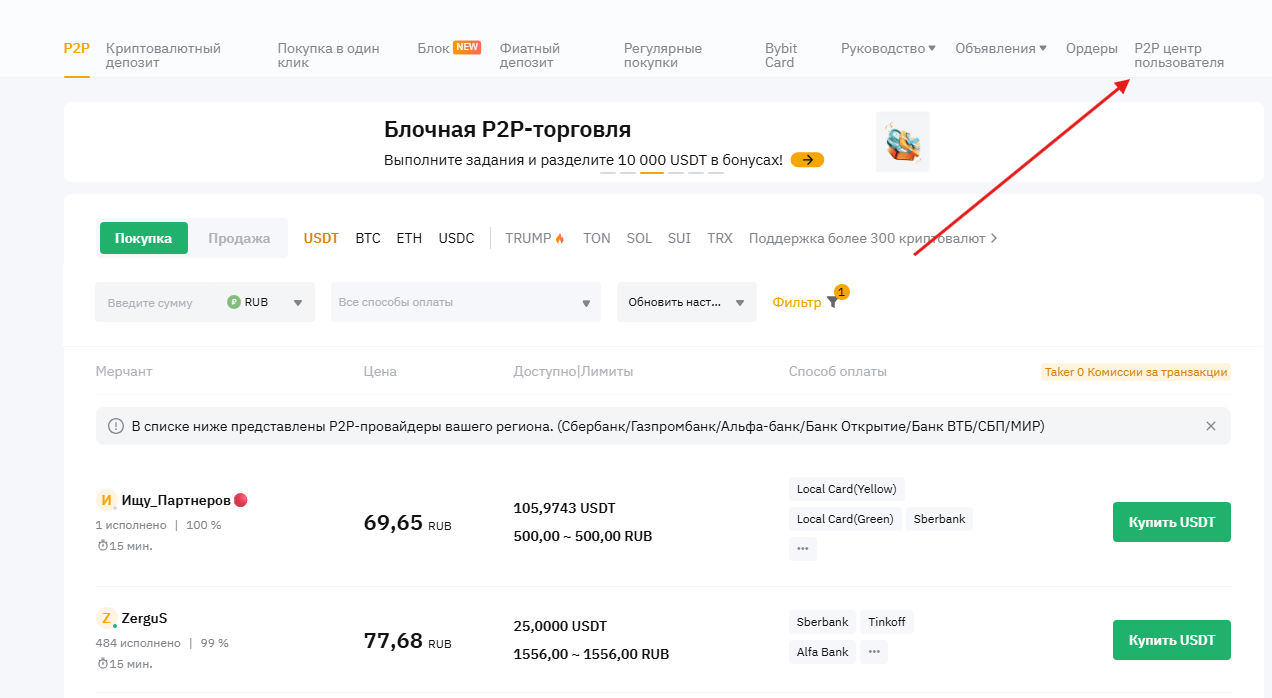Show more payment methods for Ищу_Партнеров
The image size is (1272, 698).
point(803,549)
